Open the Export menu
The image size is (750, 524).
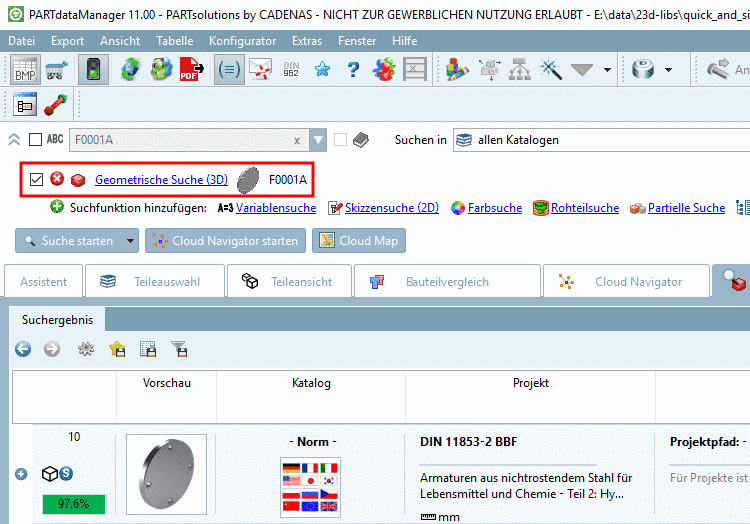click(x=67, y=41)
